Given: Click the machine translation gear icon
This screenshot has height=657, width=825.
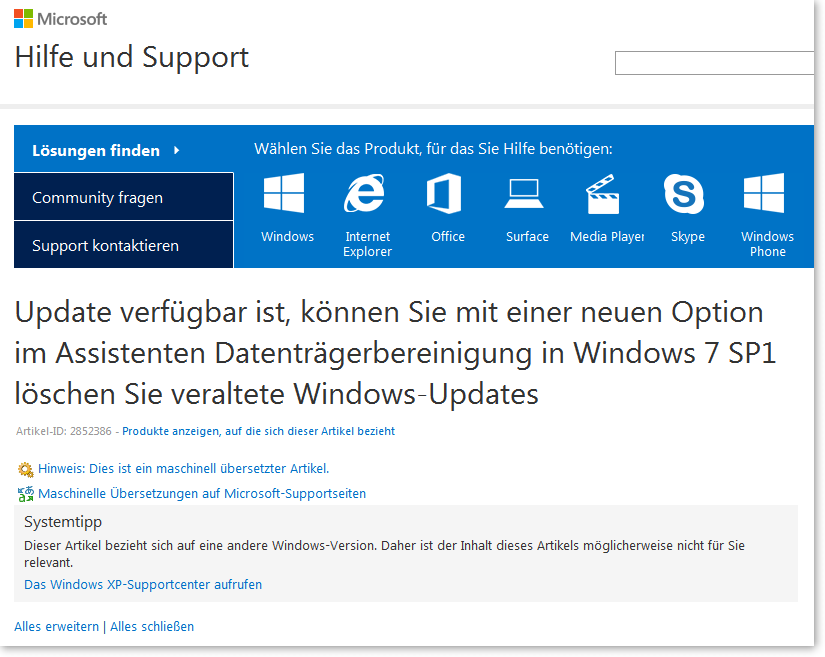Looking at the screenshot, I should click(25, 469).
